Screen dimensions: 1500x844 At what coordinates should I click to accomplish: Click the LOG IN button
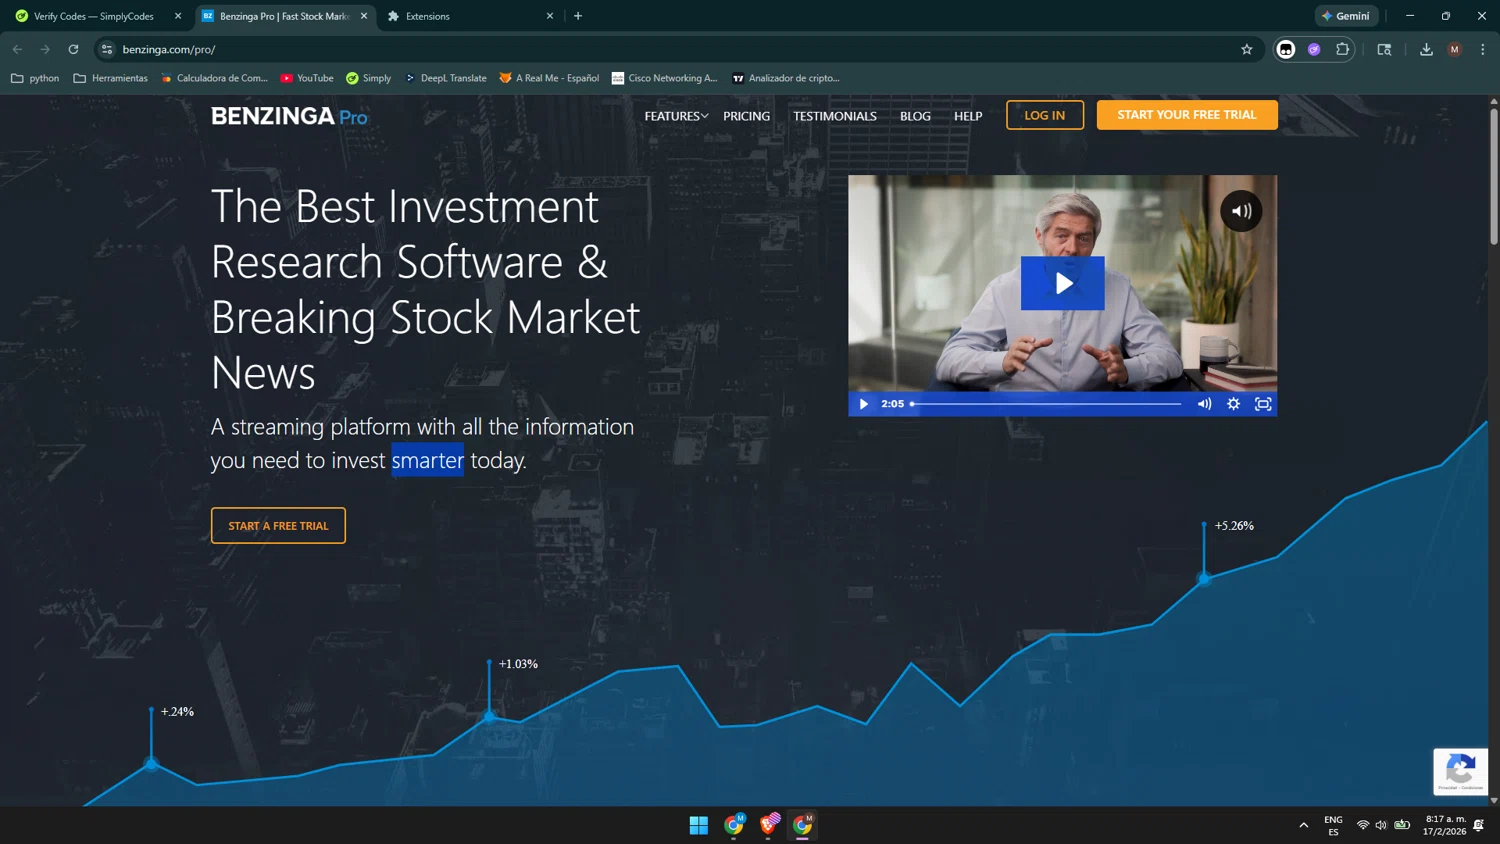click(1045, 115)
